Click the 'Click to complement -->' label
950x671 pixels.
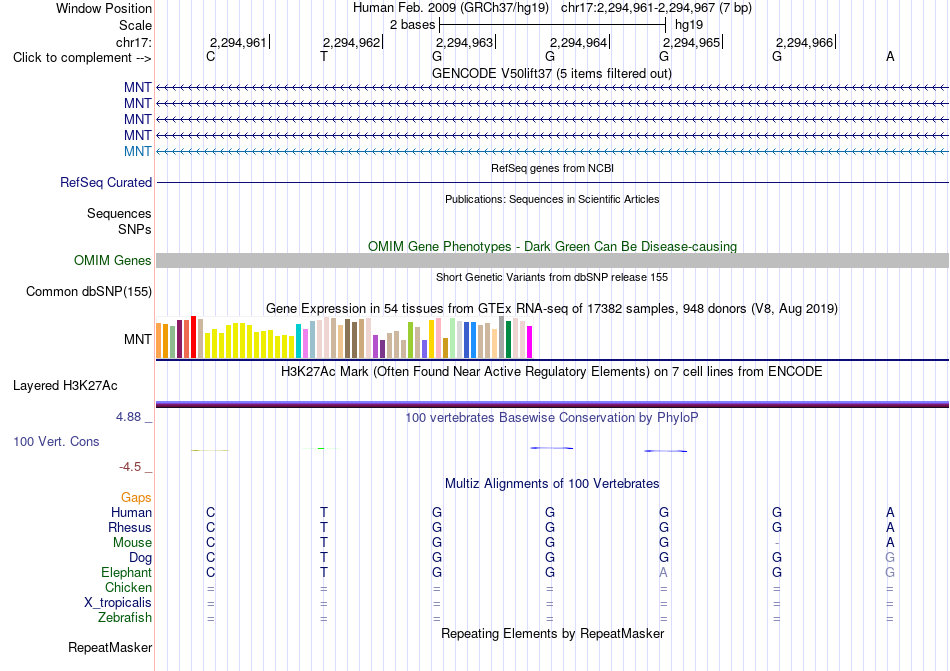(82, 58)
